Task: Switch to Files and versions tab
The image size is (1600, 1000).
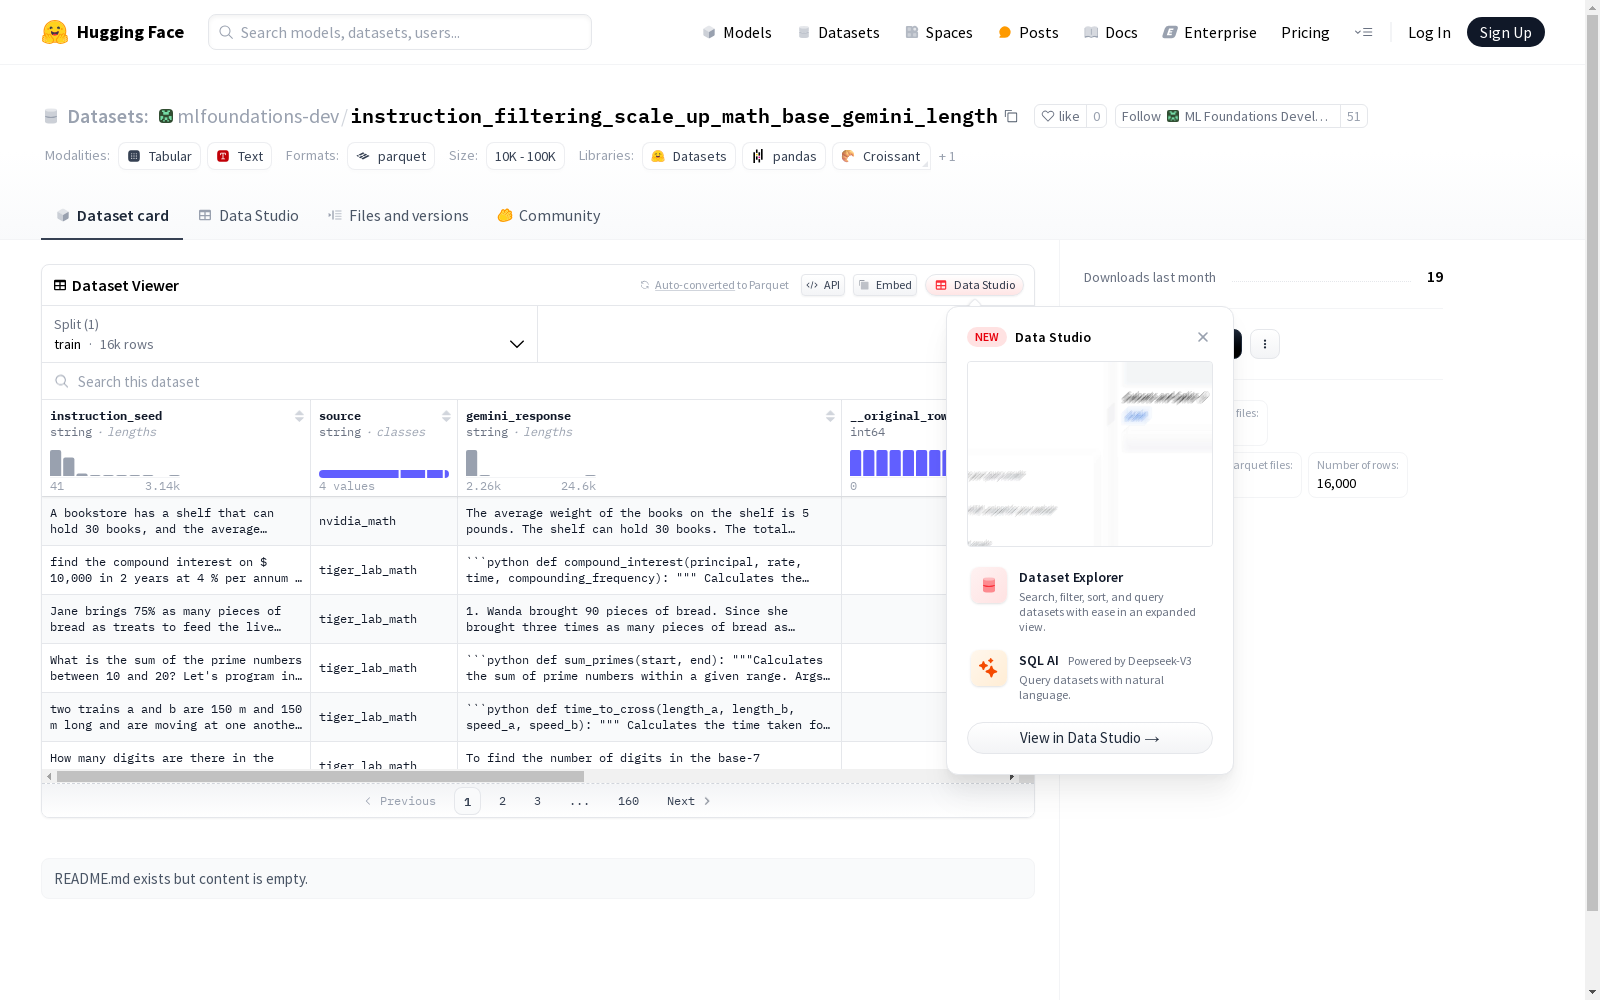Action: pos(398,216)
